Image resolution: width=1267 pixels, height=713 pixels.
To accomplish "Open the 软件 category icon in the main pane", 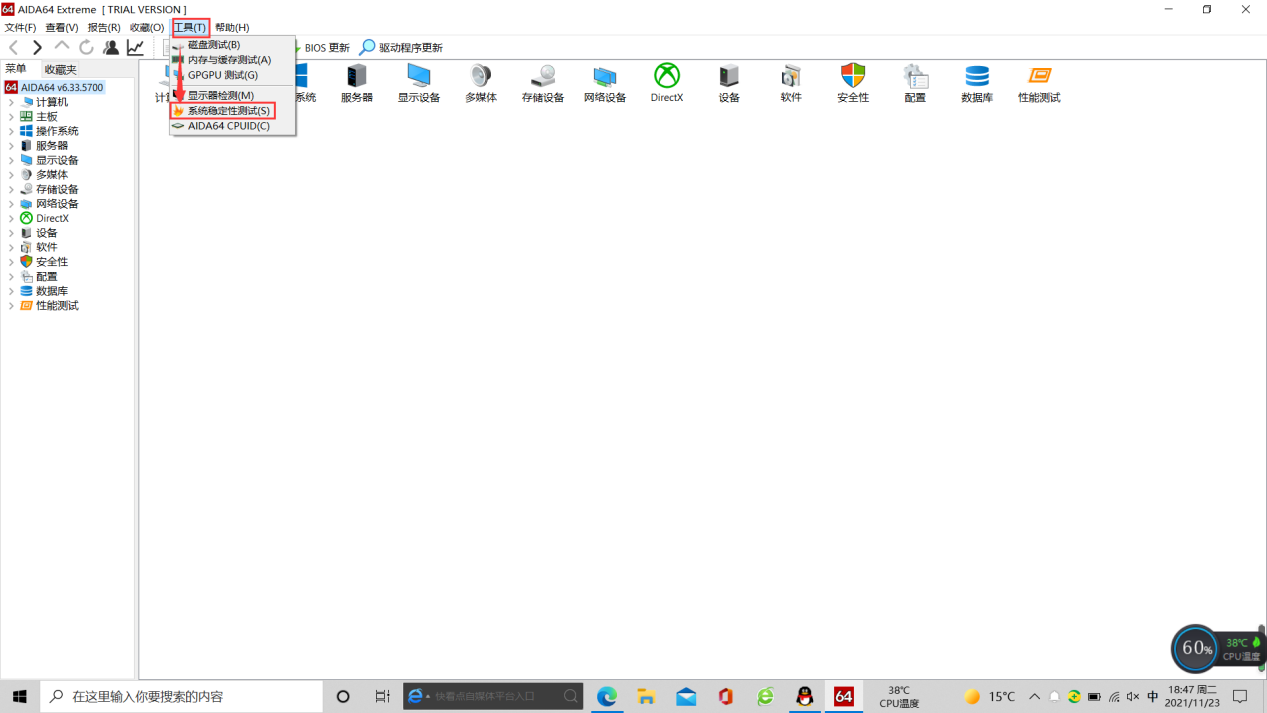I will coord(791,83).
